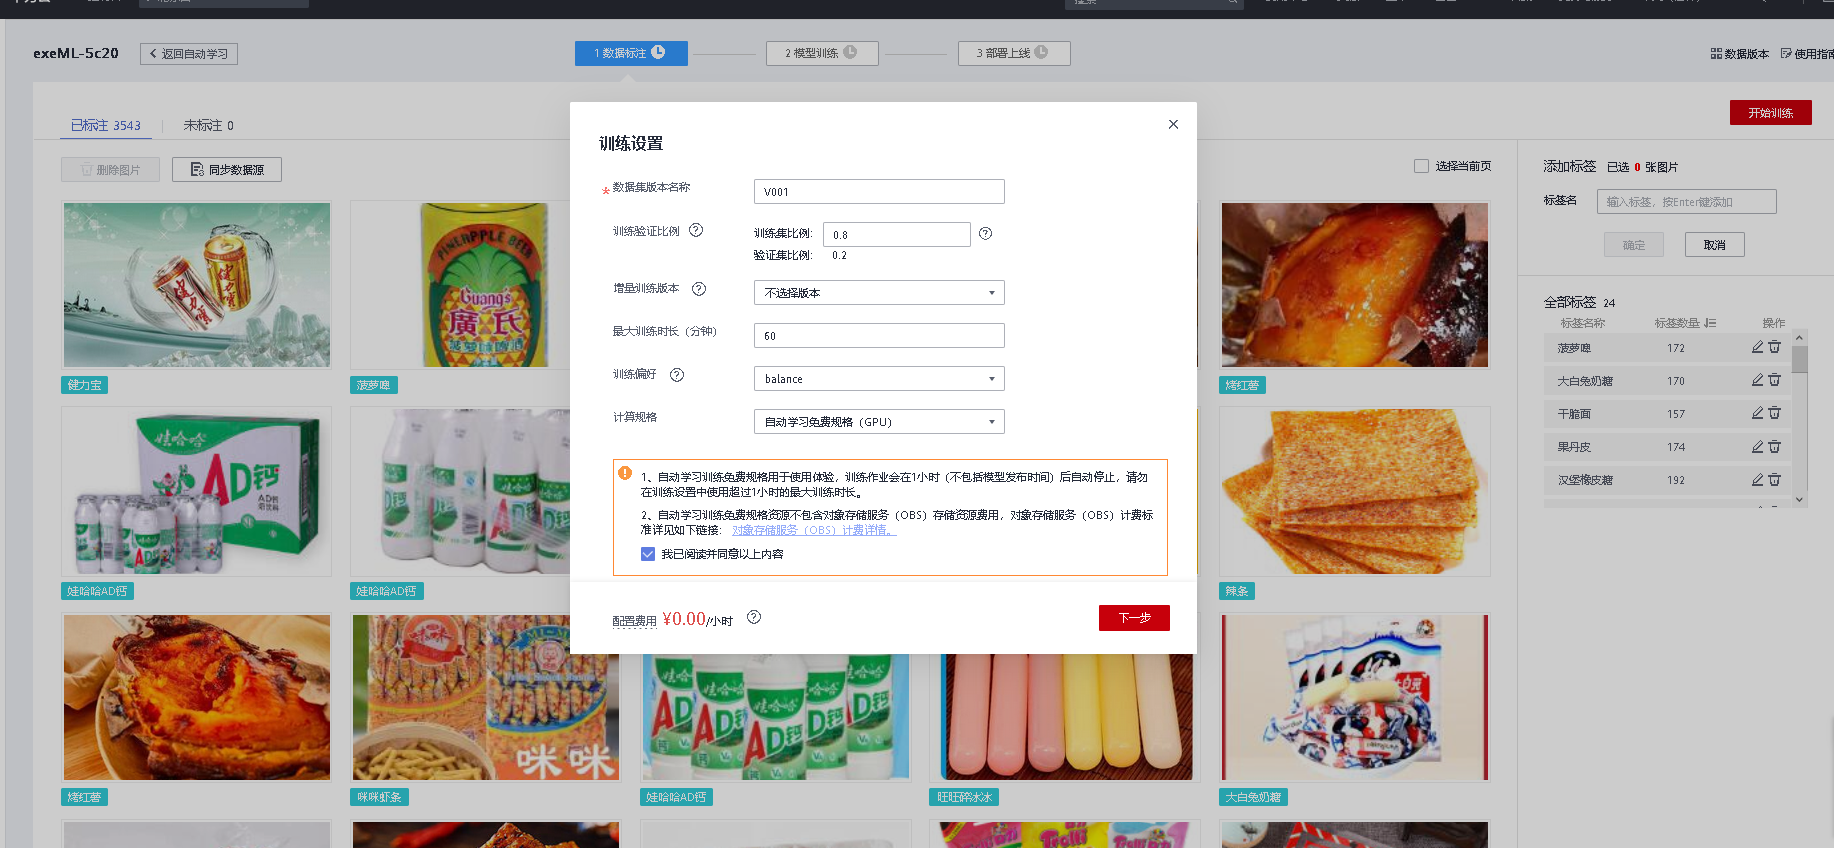Click the 配置费用 label

634,621
